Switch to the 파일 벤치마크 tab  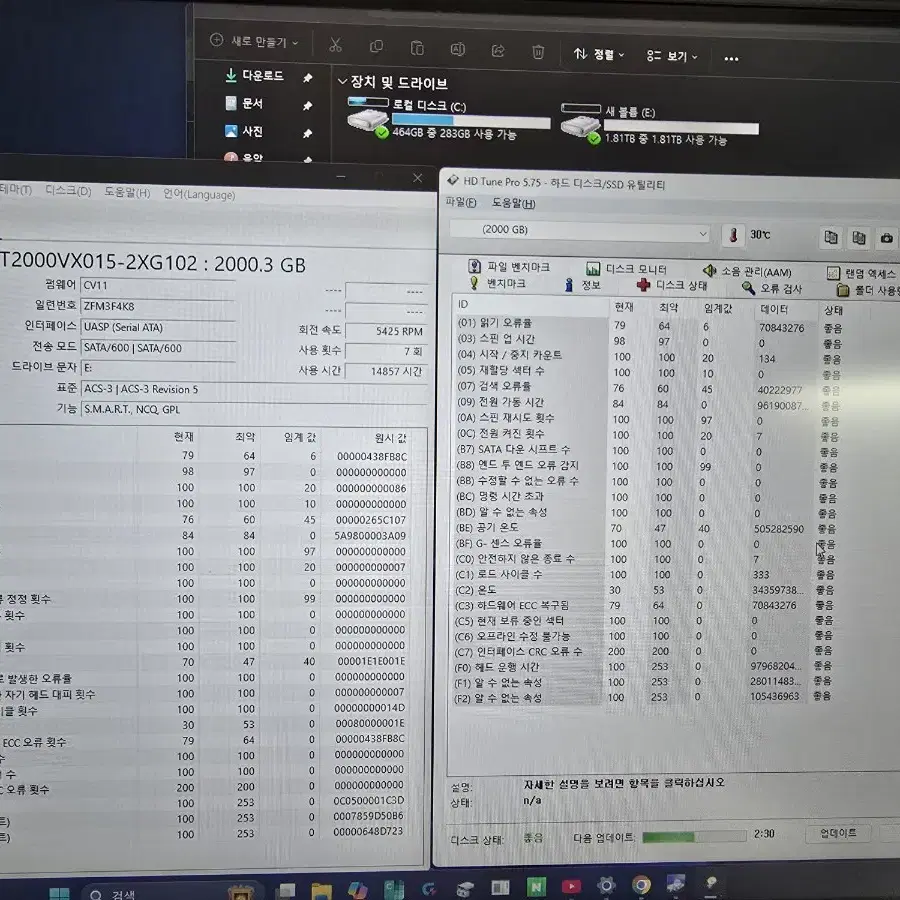pyautogui.click(x=509, y=266)
